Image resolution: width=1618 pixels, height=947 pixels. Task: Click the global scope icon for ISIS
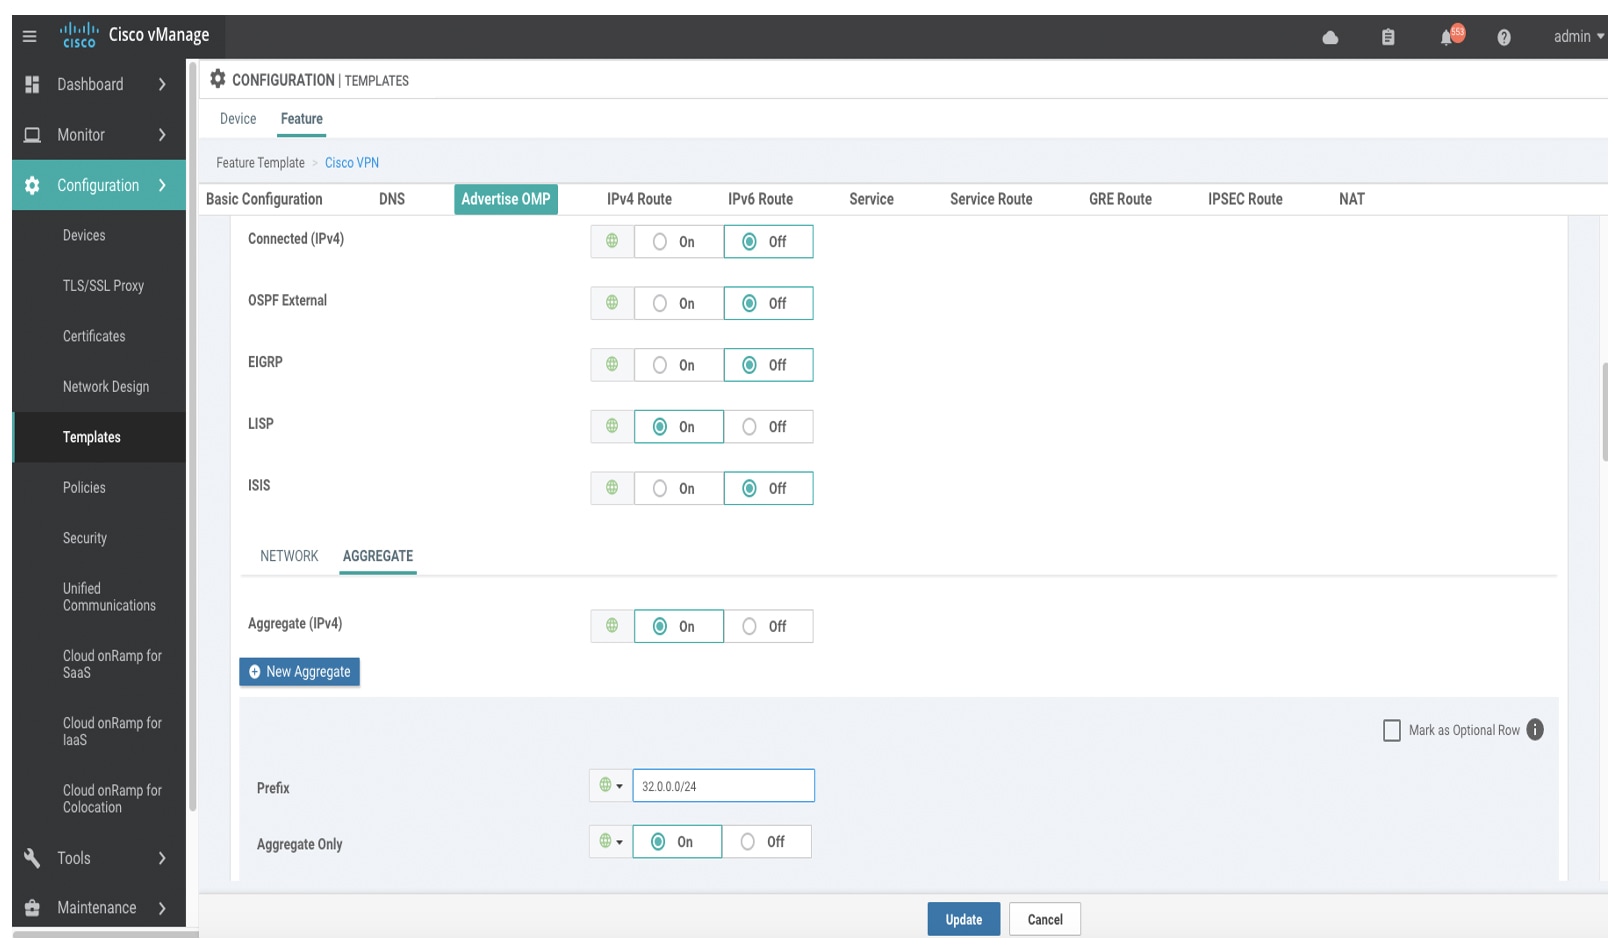pos(612,488)
